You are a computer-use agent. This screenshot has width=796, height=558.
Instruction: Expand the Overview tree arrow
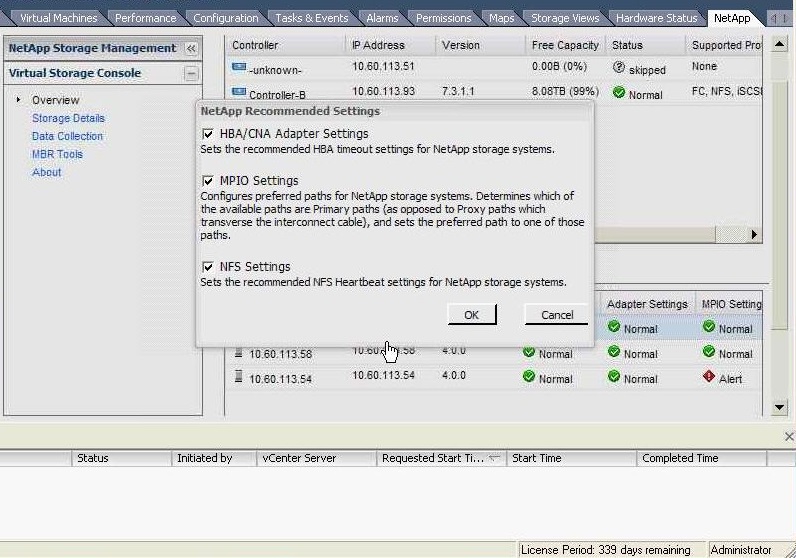[x=18, y=100]
